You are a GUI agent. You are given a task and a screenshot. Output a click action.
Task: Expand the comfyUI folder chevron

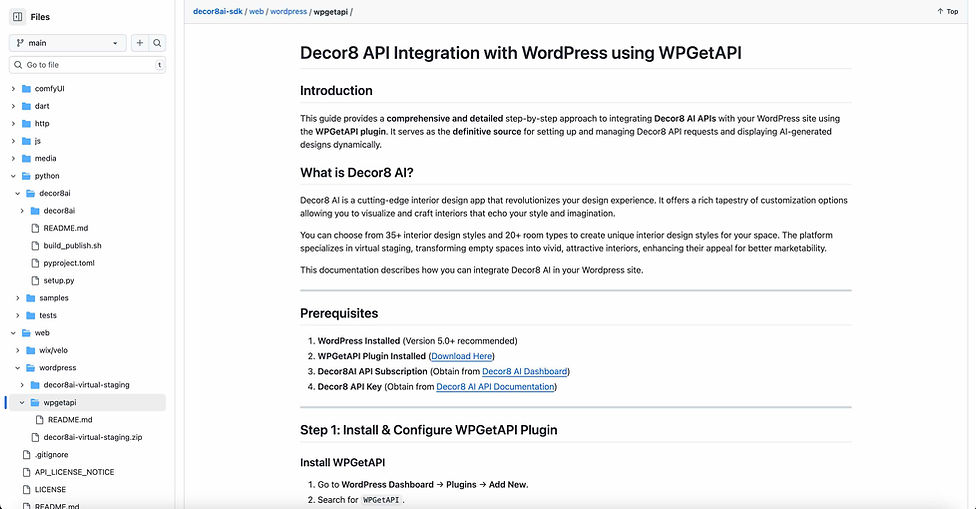[x=13, y=89]
